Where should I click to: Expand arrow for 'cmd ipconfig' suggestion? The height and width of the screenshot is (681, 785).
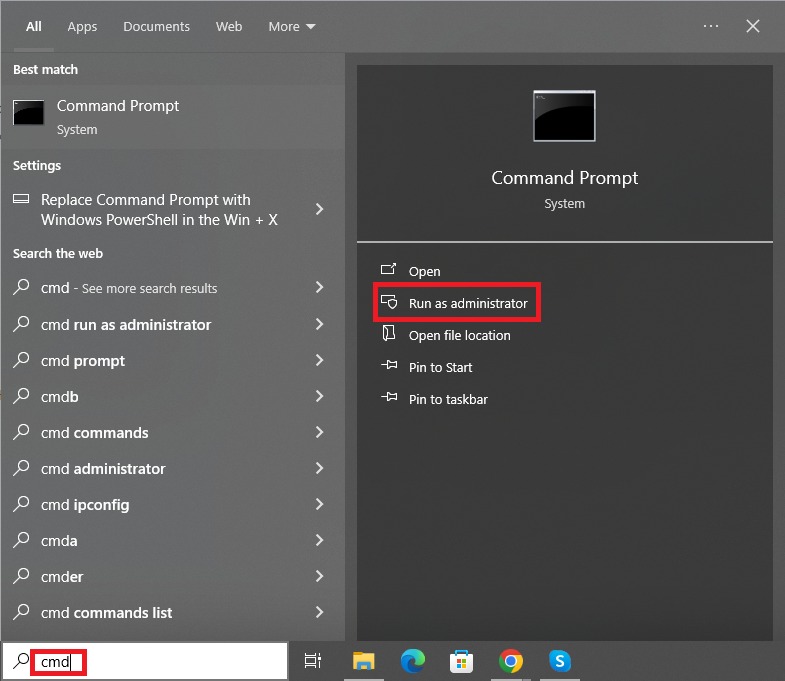tap(319, 504)
